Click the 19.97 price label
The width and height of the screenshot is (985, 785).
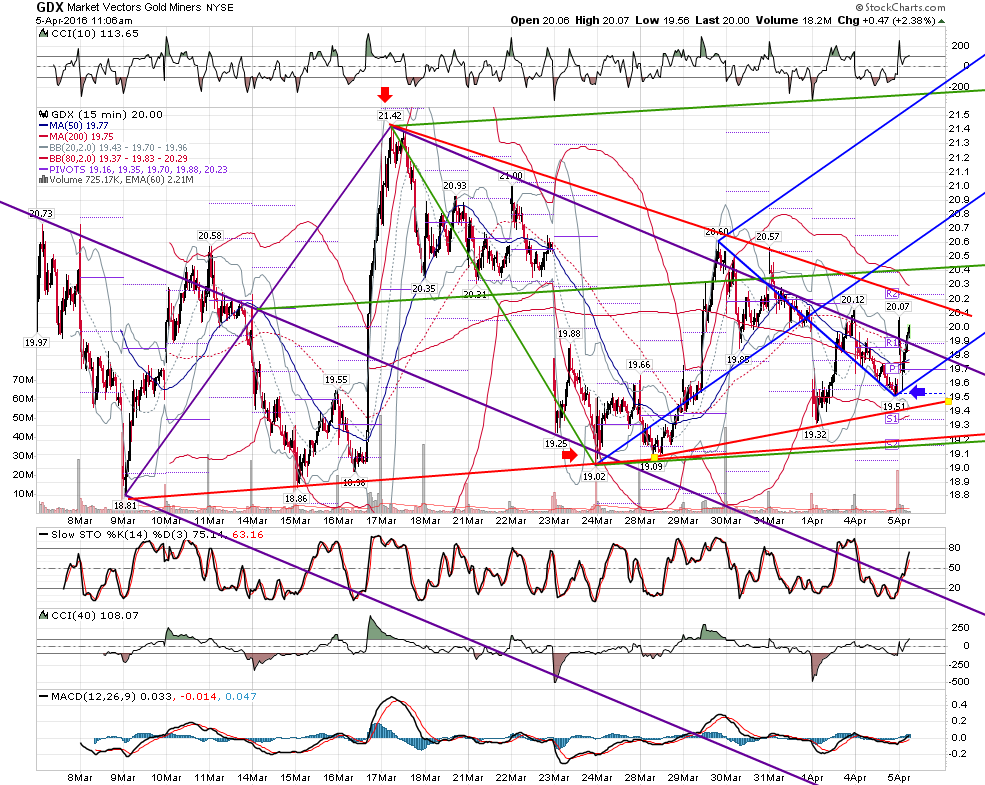click(36, 342)
